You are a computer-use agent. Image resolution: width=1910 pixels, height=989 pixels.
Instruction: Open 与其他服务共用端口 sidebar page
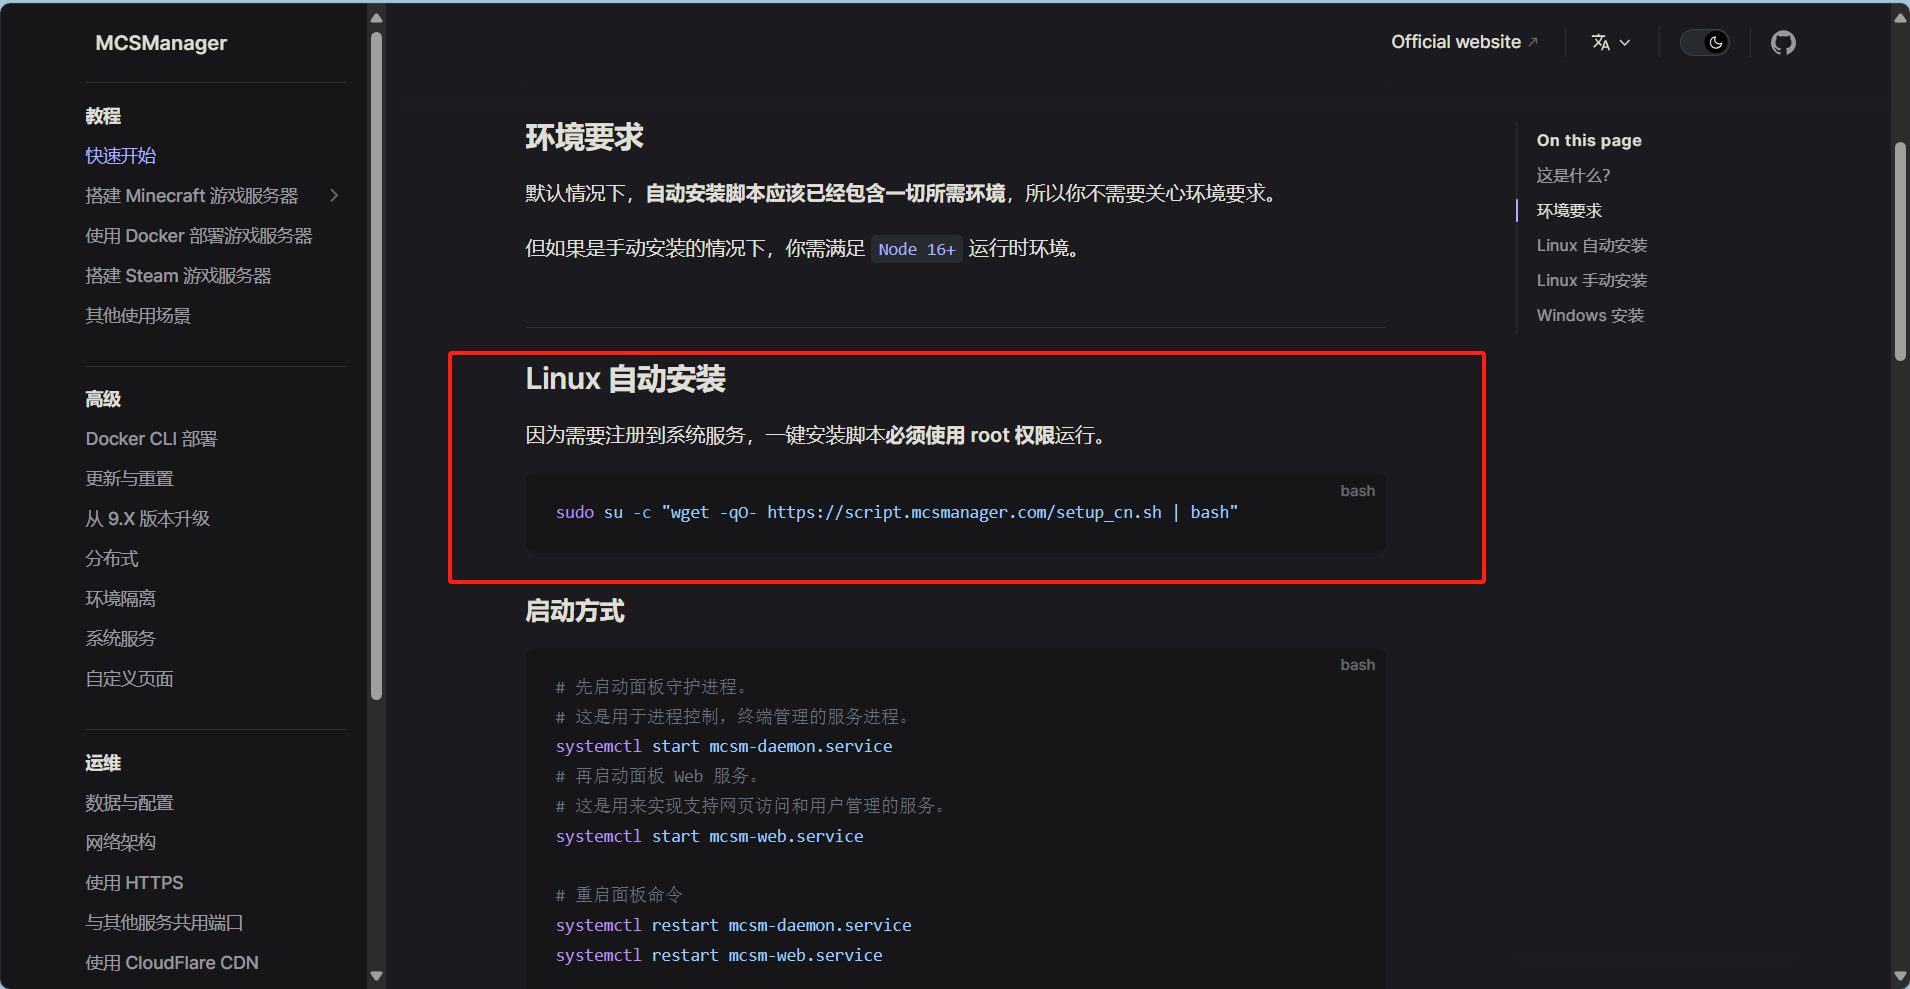(x=165, y=923)
